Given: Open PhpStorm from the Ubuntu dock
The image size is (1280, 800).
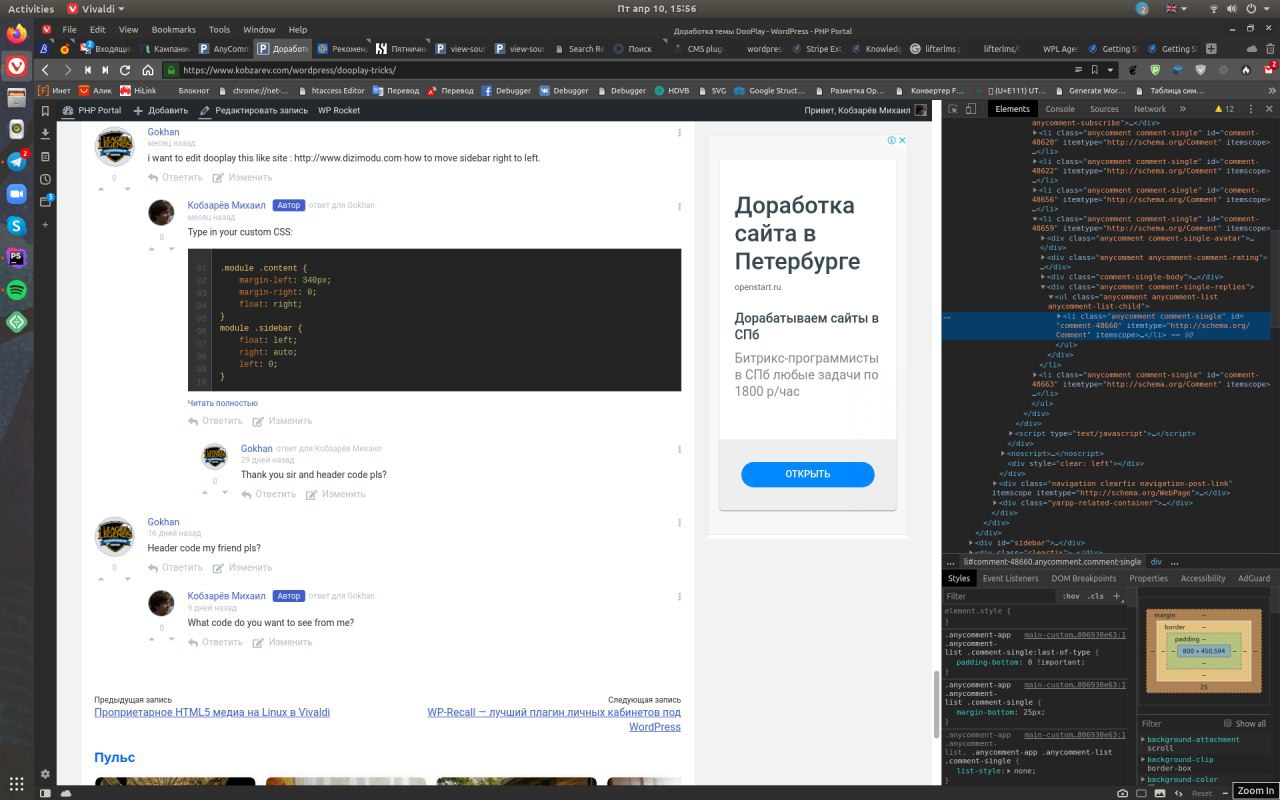Looking at the screenshot, I should click(x=17, y=258).
